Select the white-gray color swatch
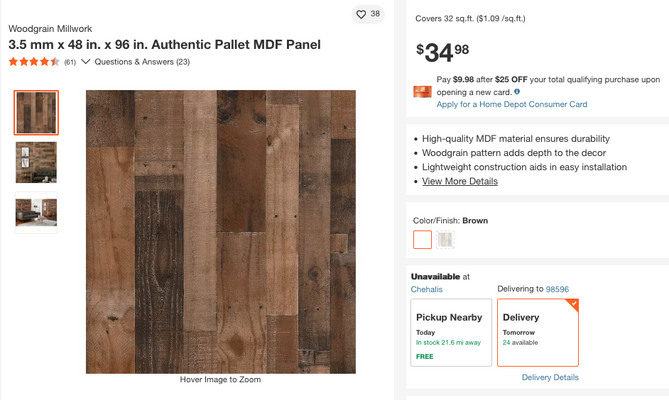 tap(445, 239)
